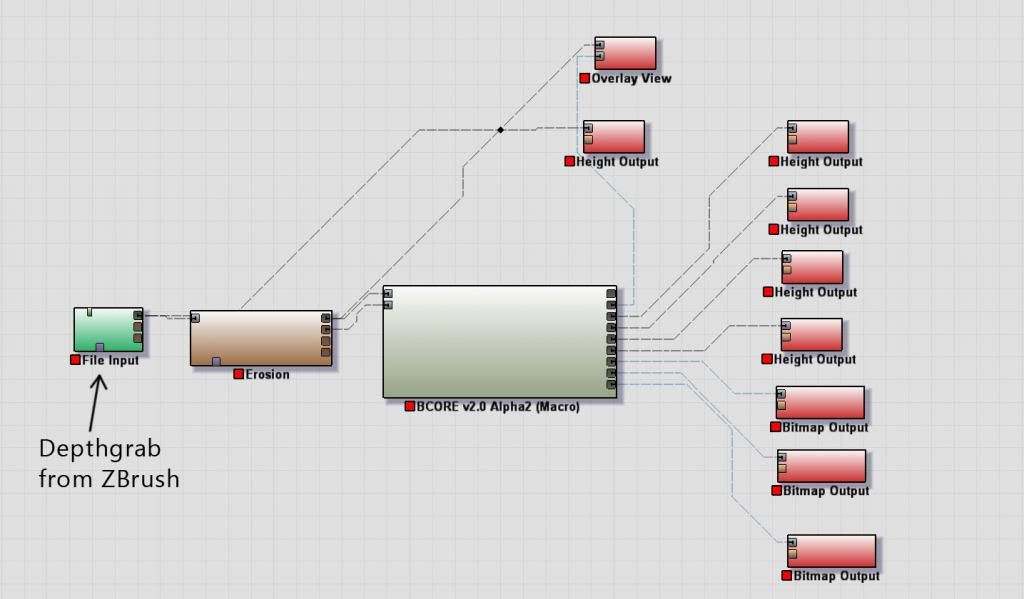The height and width of the screenshot is (599, 1024).
Task: Click the input port on Erosion node
Action: pyautogui.click(x=196, y=318)
